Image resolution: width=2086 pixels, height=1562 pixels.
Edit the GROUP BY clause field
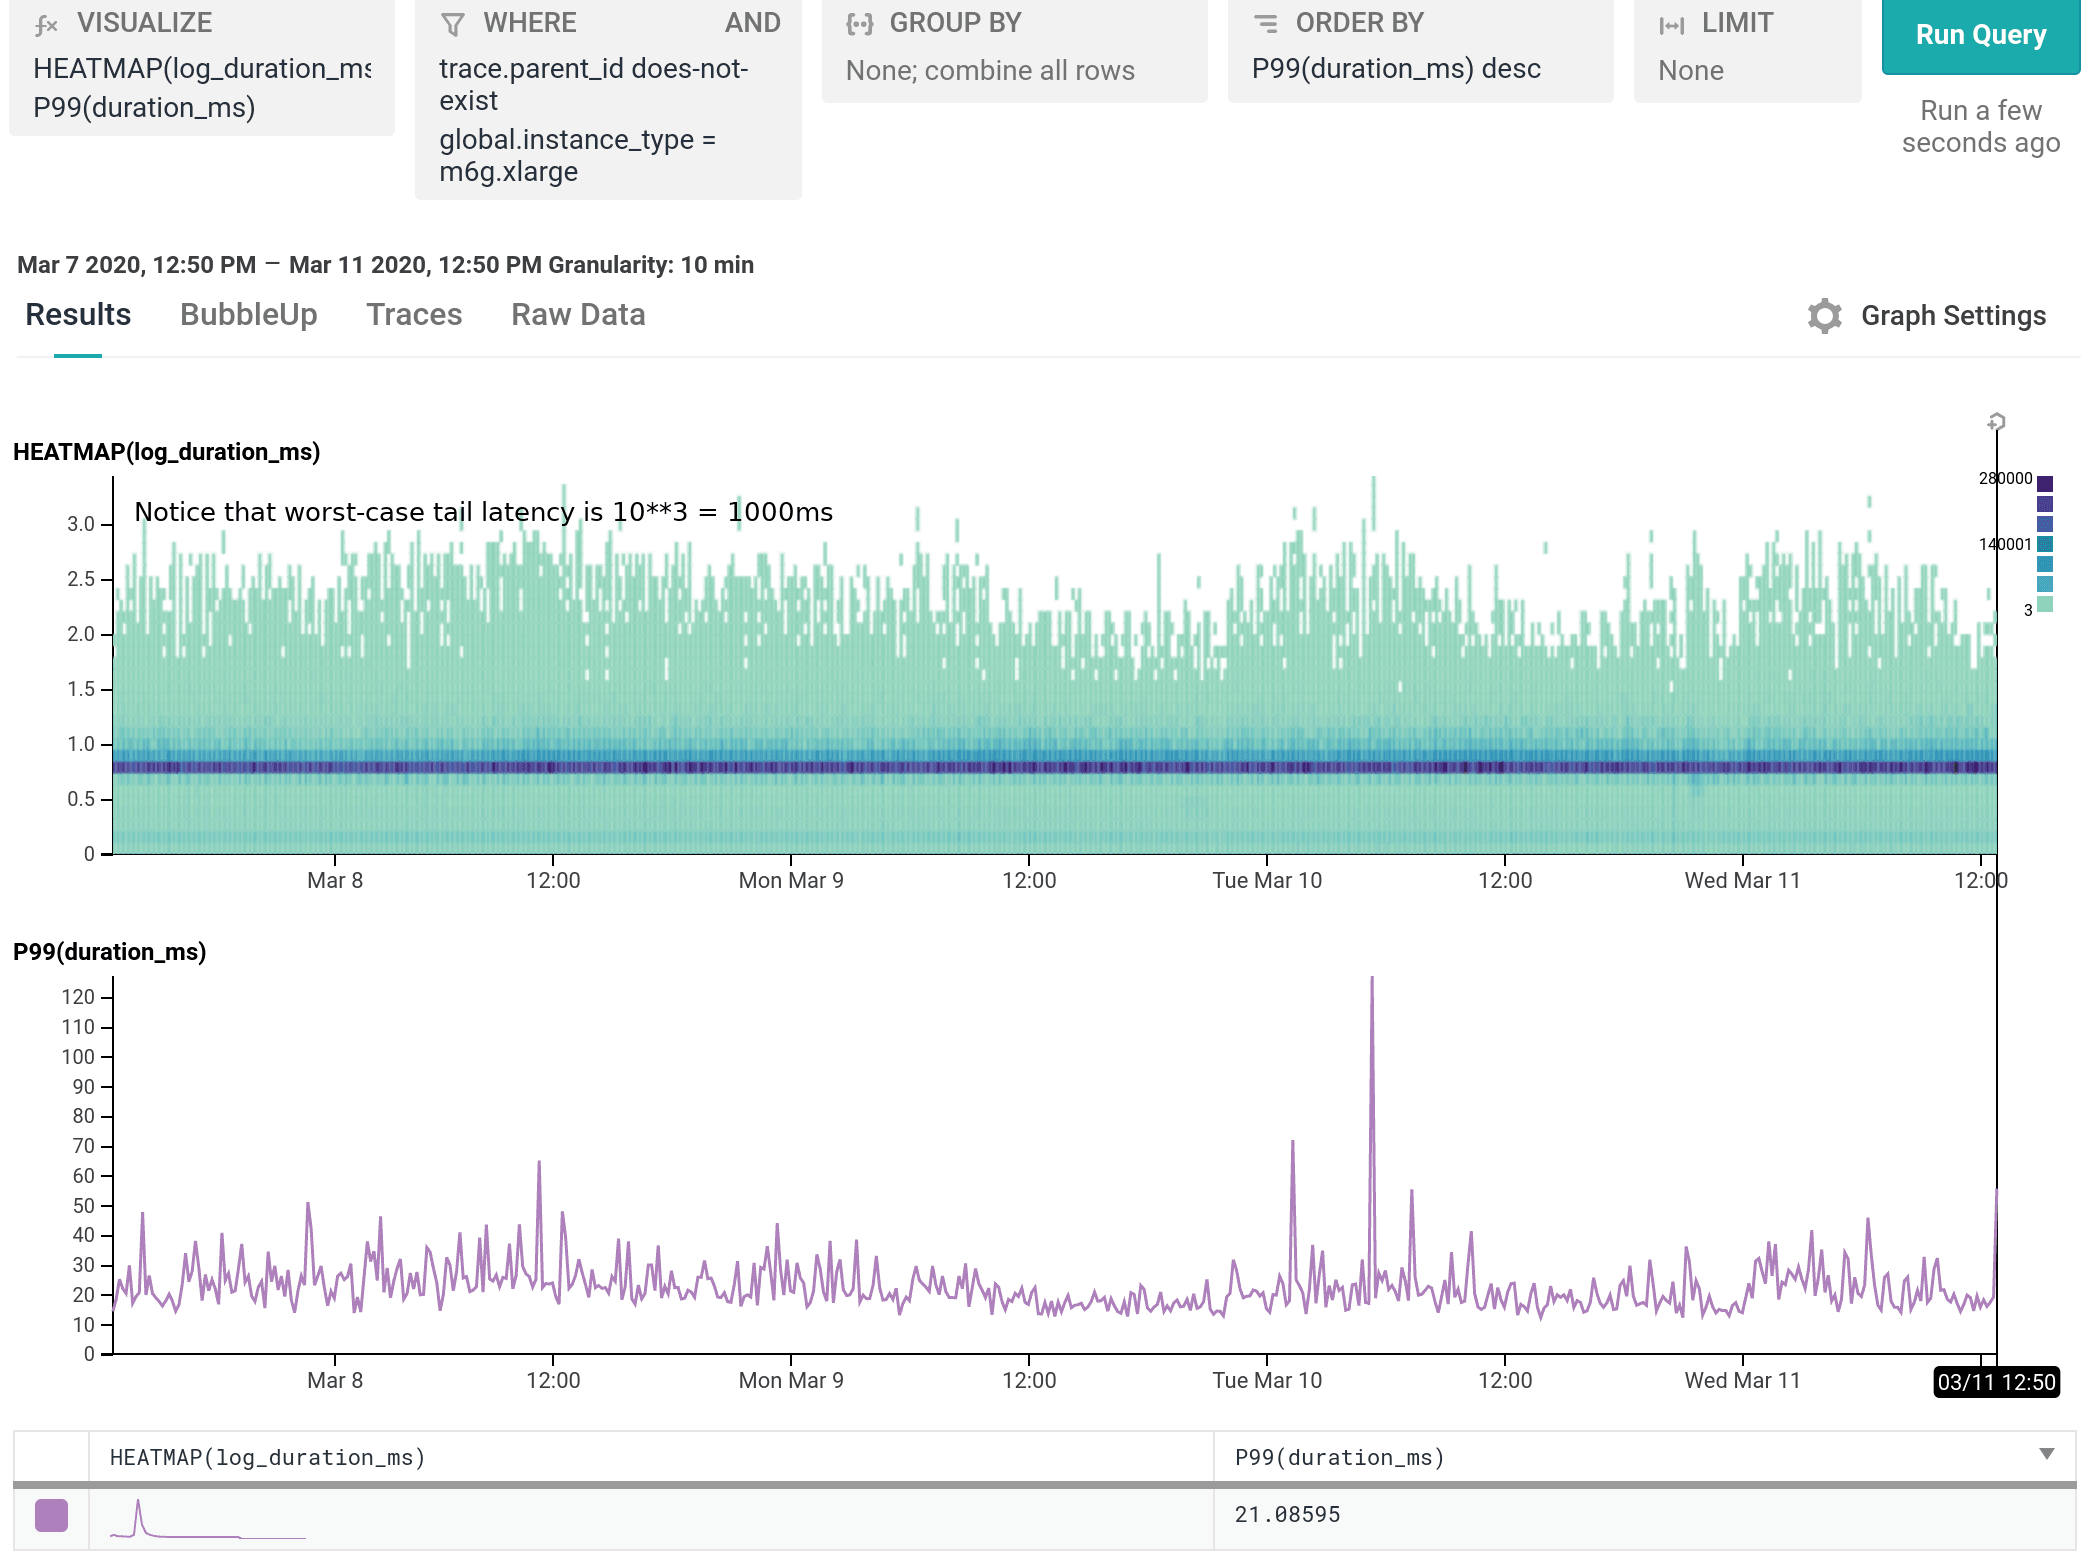click(989, 71)
